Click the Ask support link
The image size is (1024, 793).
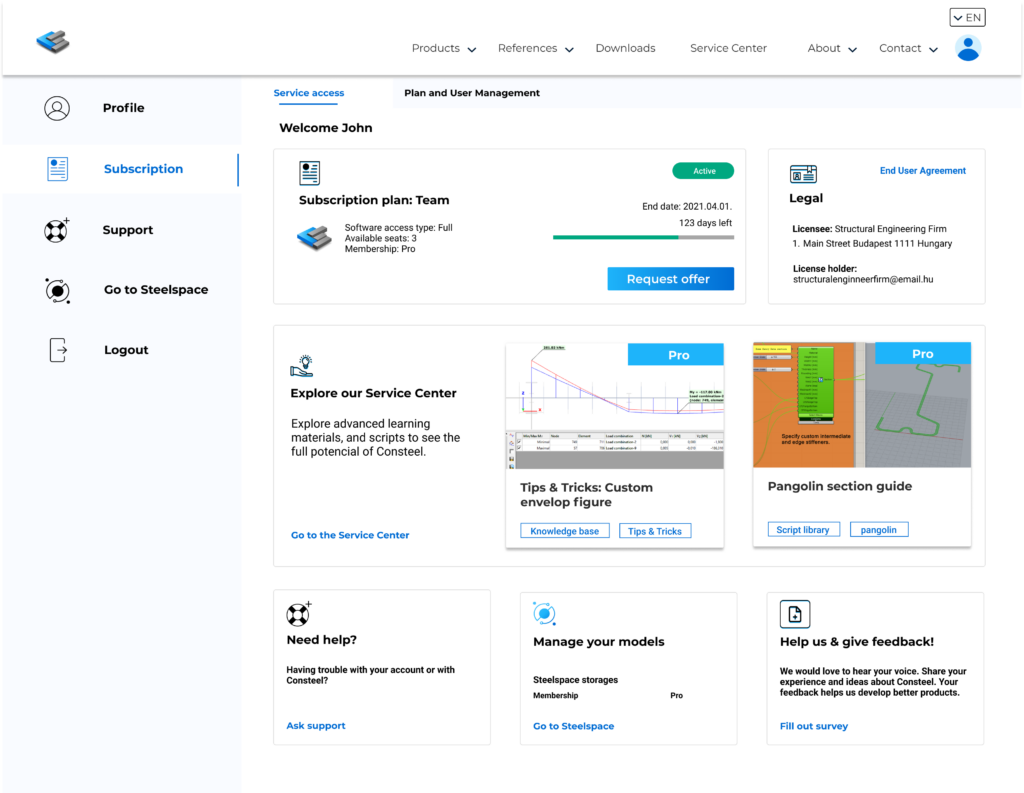[316, 726]
